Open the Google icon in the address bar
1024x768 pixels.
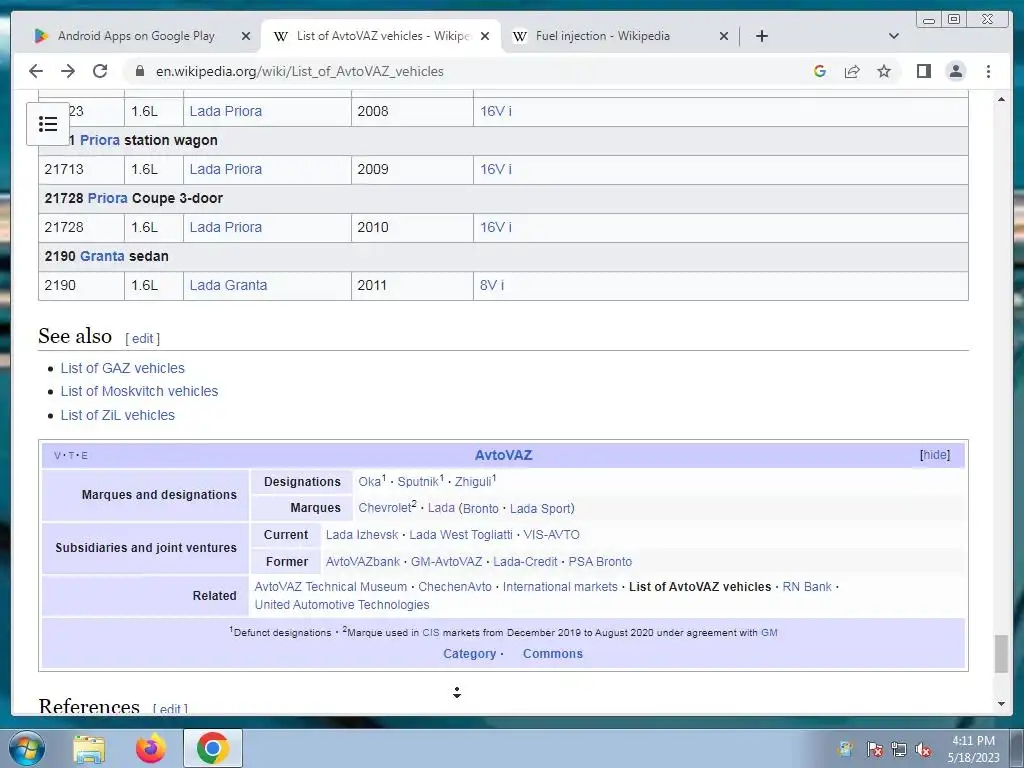820,71
